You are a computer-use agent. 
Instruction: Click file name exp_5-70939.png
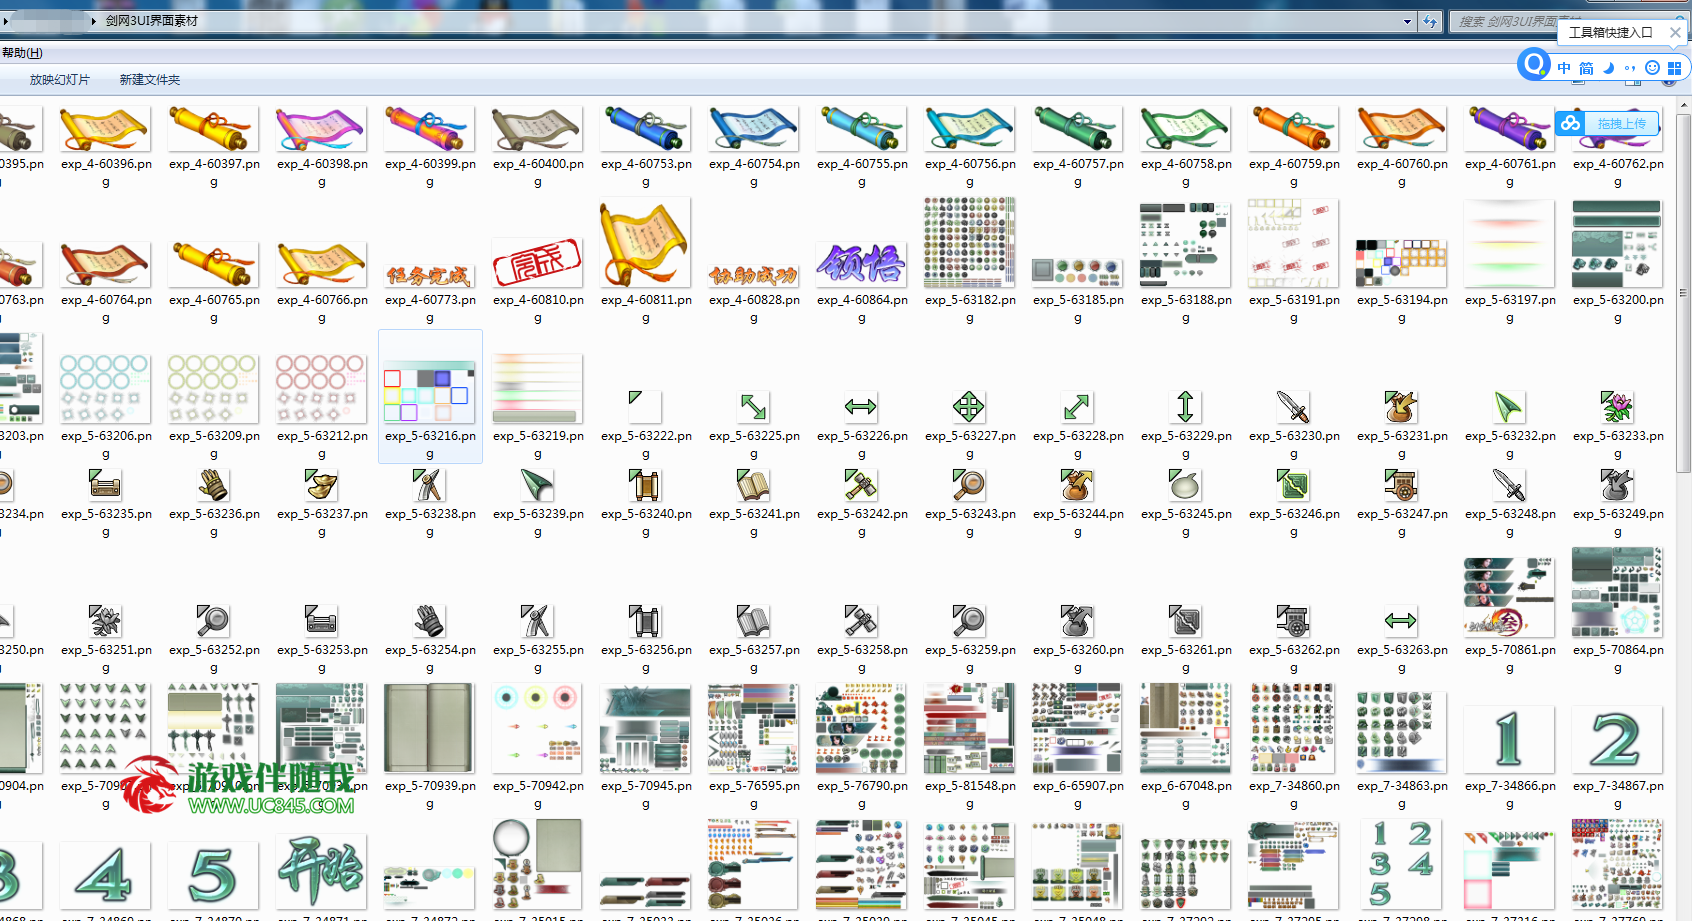pos(430,795)
